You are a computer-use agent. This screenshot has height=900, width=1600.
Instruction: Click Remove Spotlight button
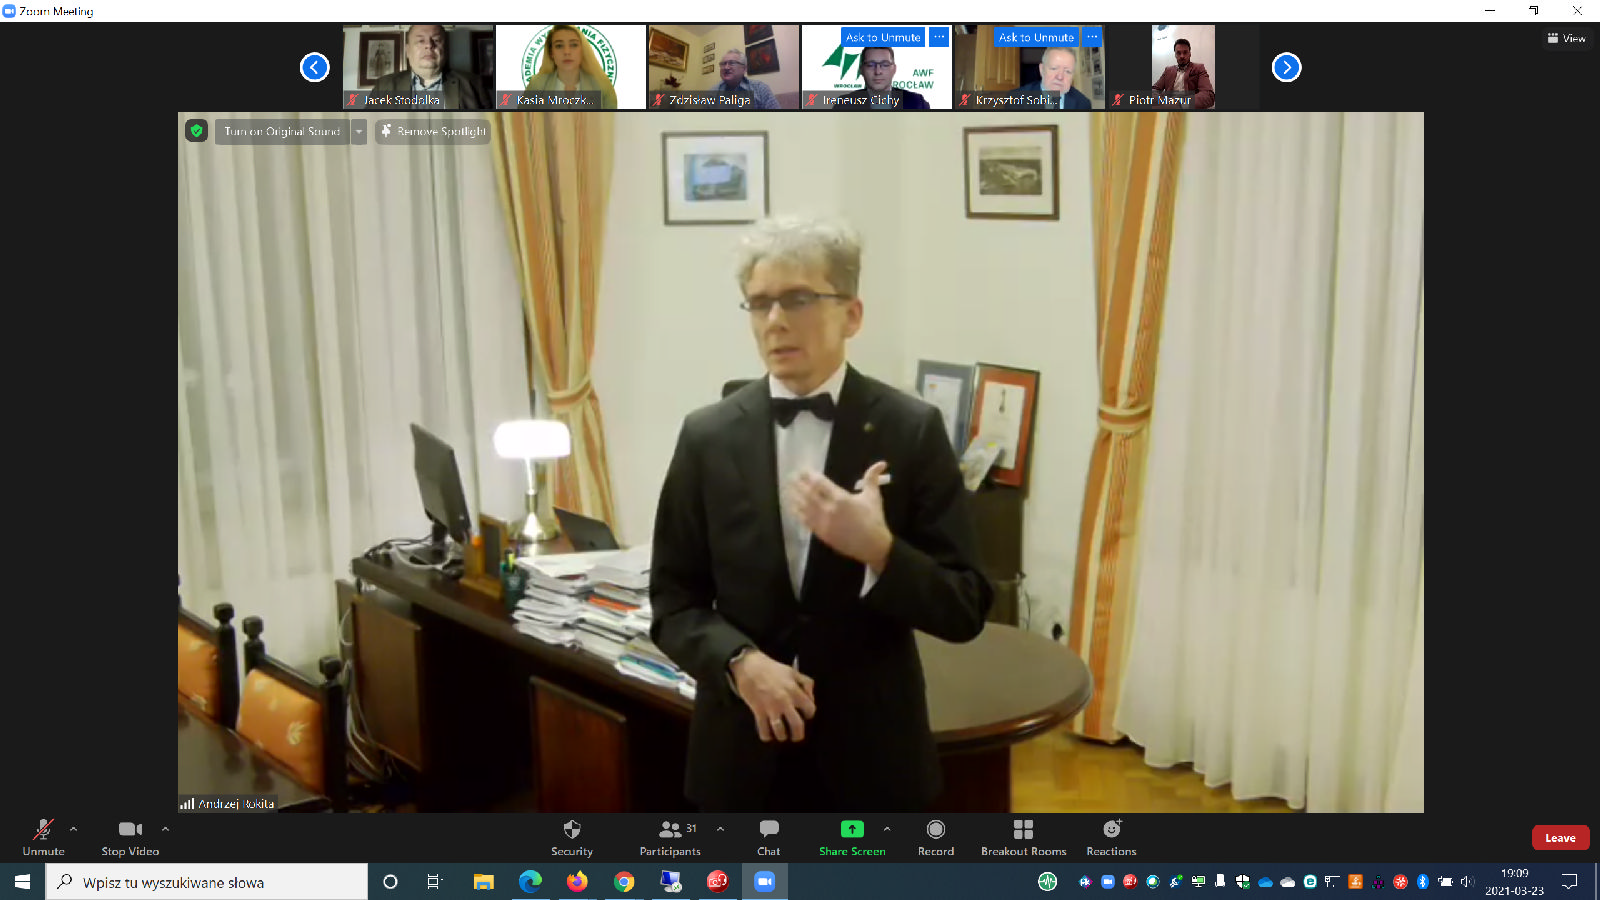(433, 131)
